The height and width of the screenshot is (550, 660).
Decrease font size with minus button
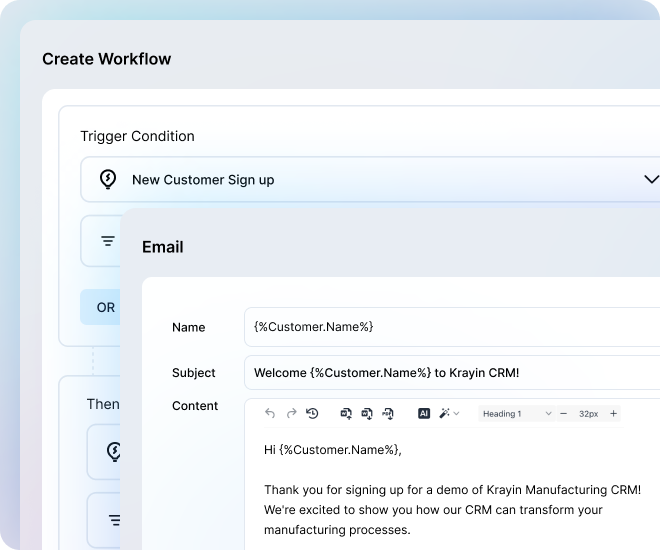tap(563, 414)
